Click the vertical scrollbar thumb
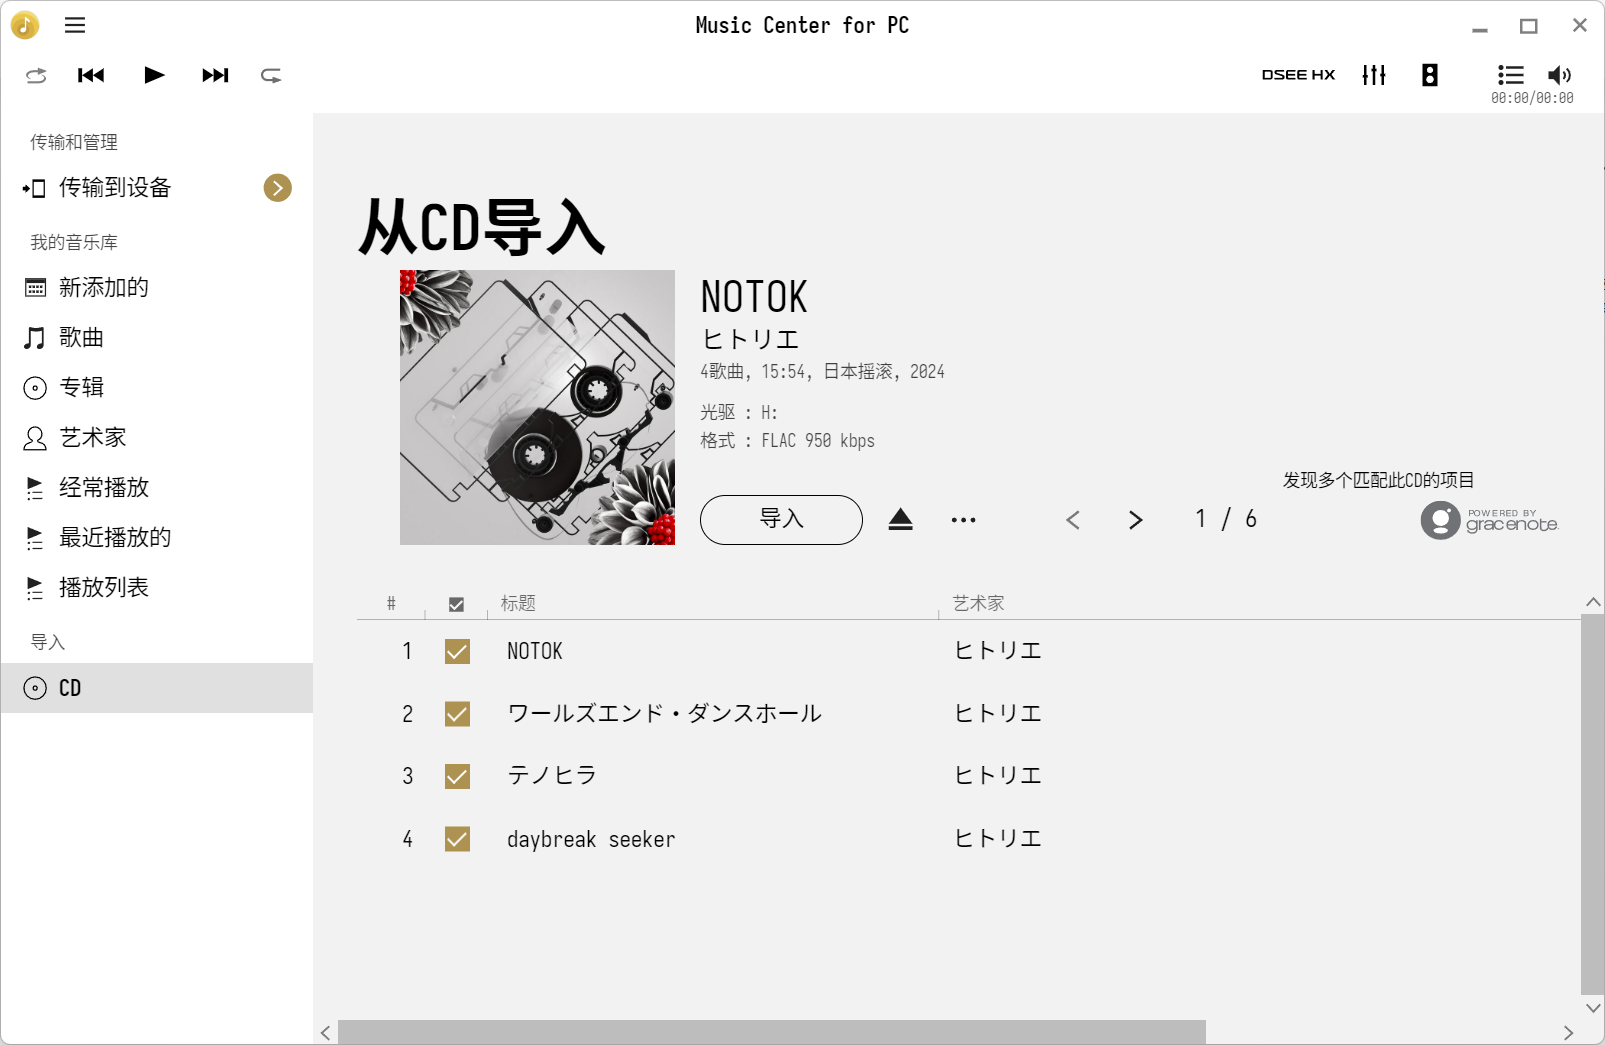The image size is (1605, 1045). pyautogui.click(x=1592, y=805)
